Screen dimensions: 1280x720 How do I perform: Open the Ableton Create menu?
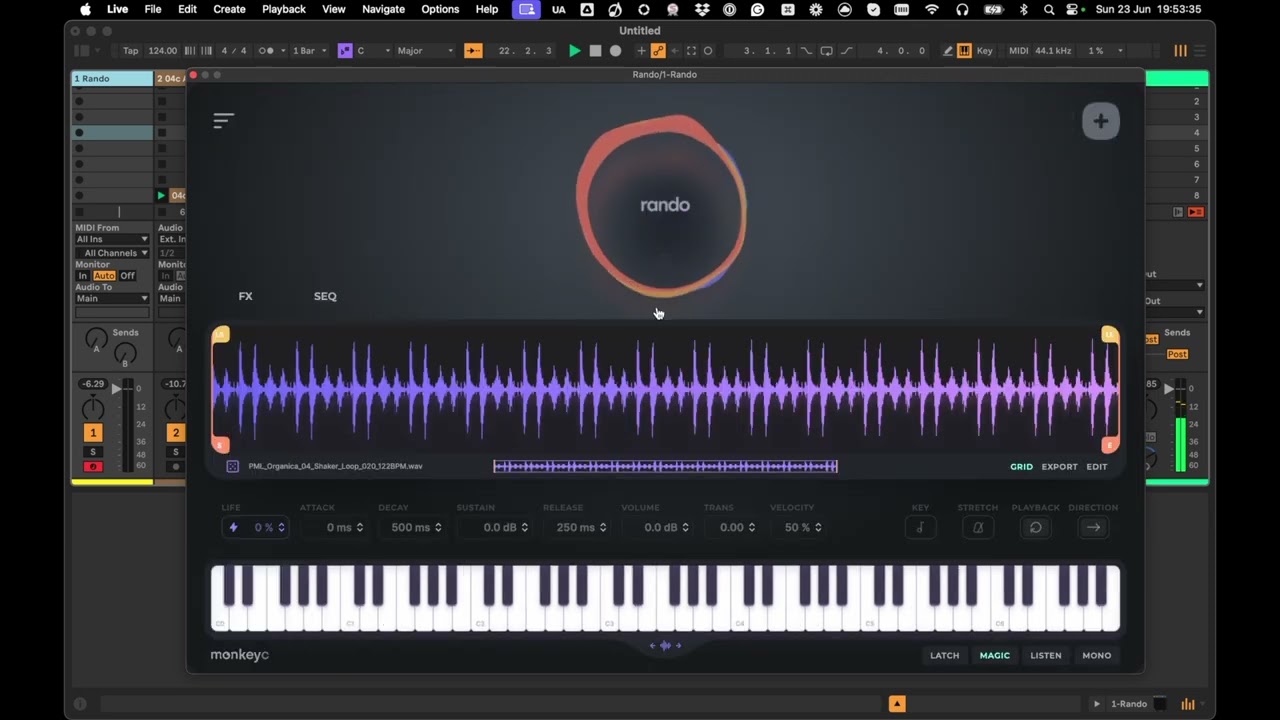click(229, 9)
